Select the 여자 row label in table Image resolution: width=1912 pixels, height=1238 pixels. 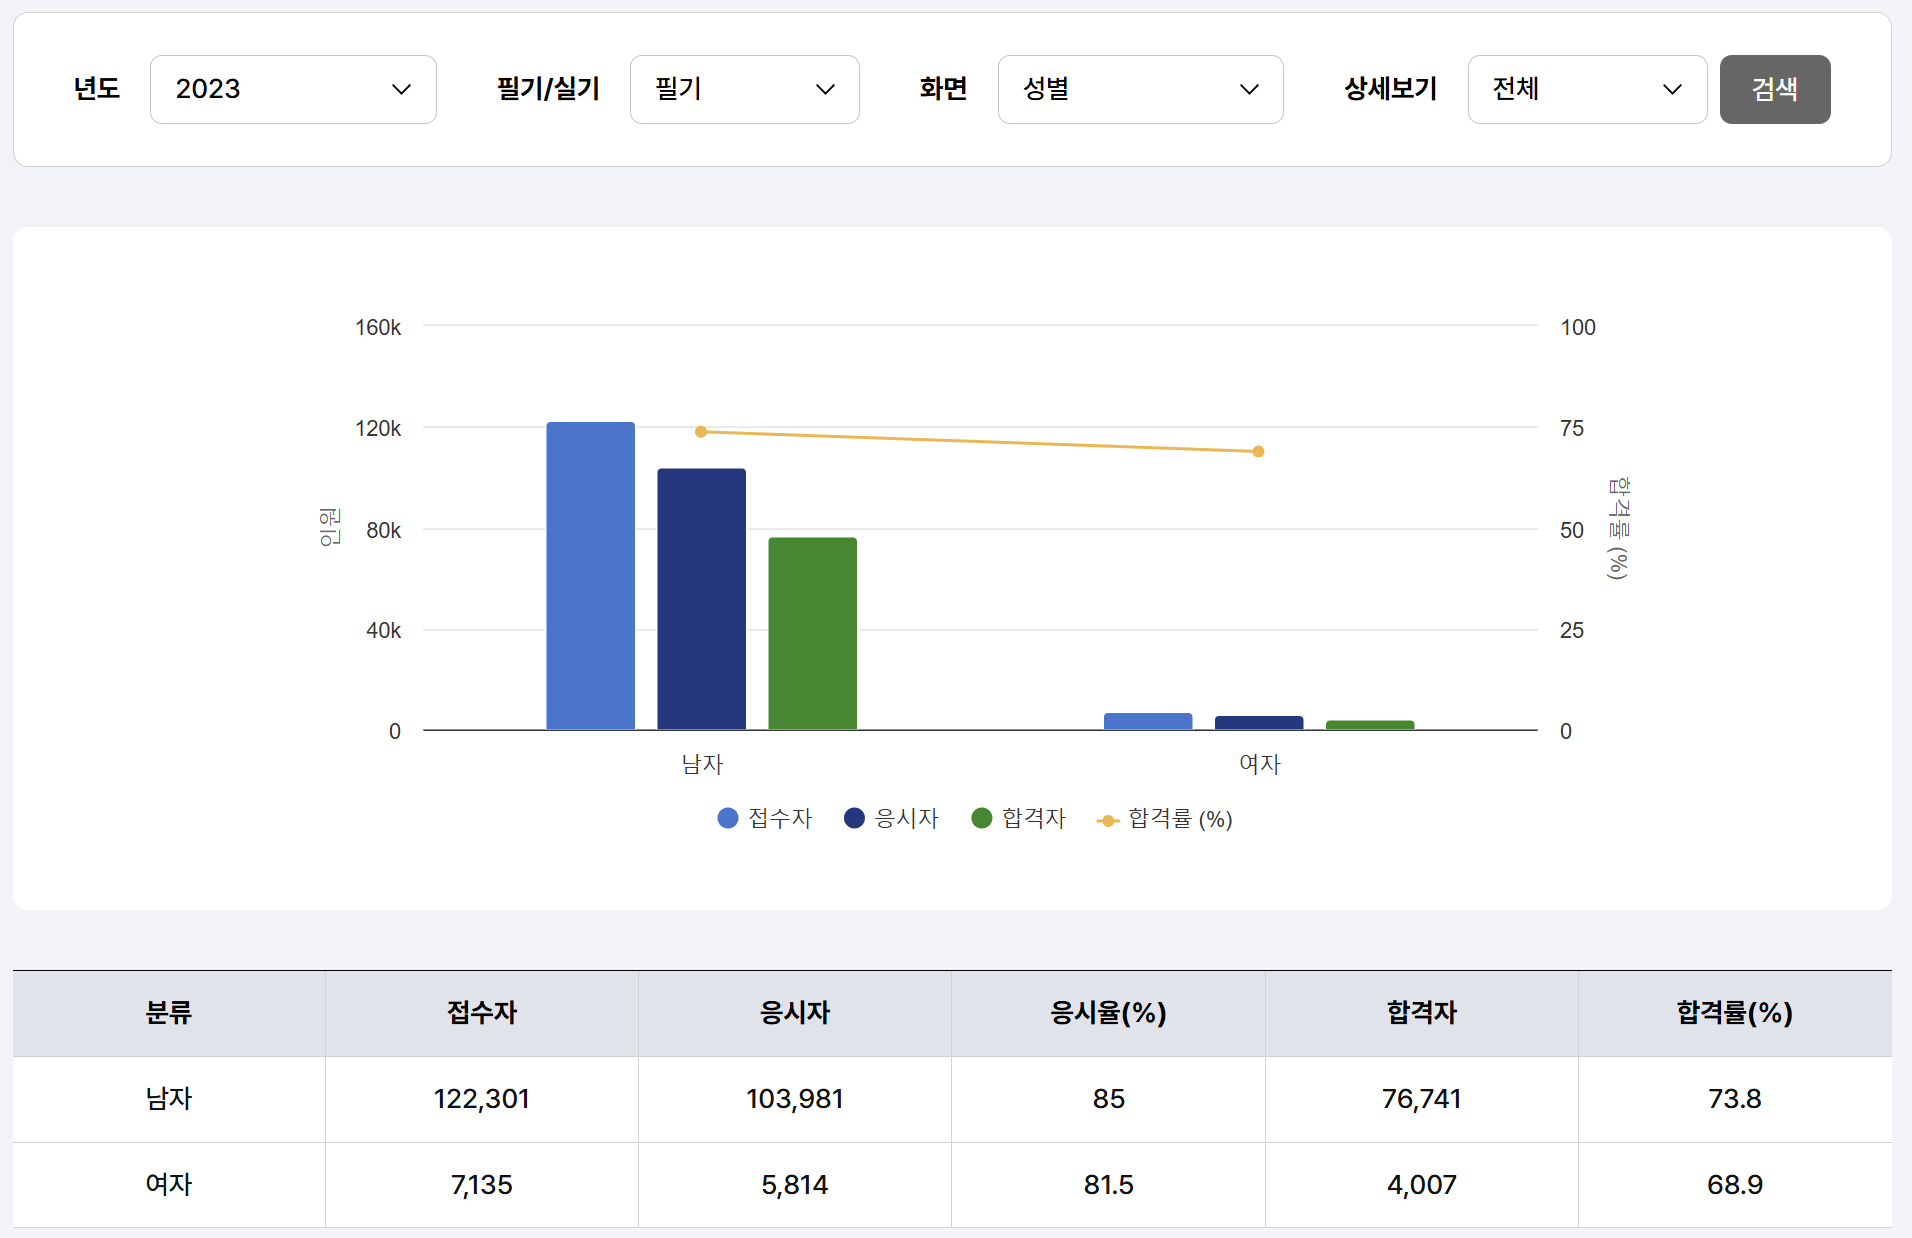click(169, 1185)
